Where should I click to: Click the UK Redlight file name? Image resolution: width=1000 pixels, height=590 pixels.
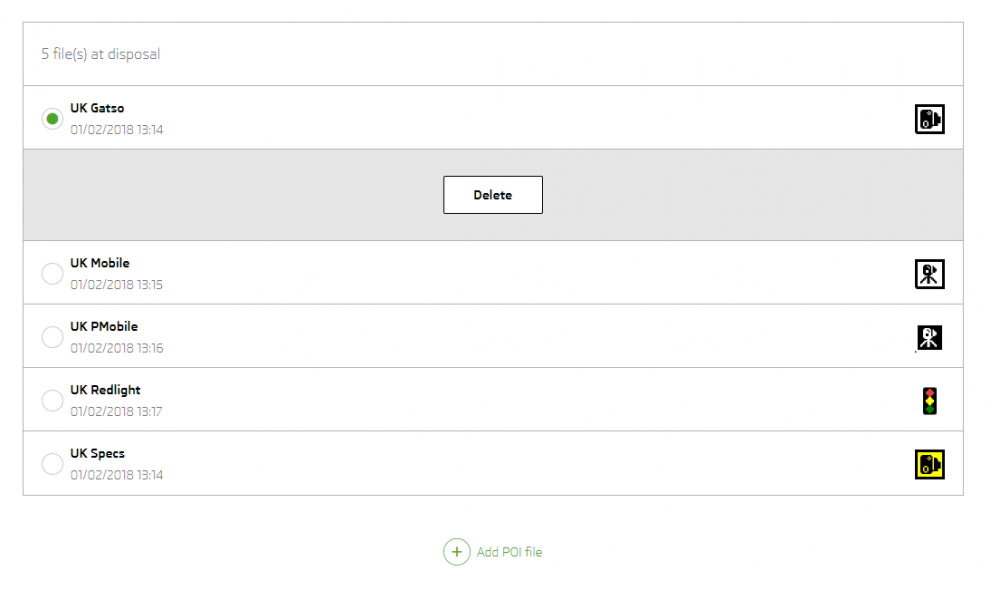pos(105,390)
